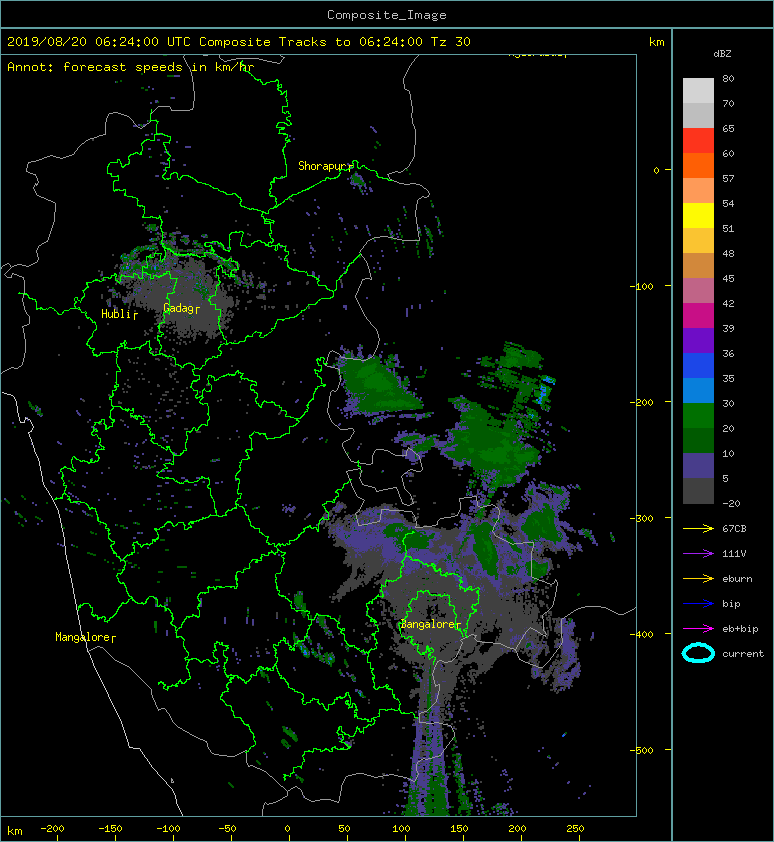Image resolution: width=774 pixels, height=842 pixels.
Task: Click the 150 tick on horizontal axis
Action: pyautogui.click(x=459, y=829)
